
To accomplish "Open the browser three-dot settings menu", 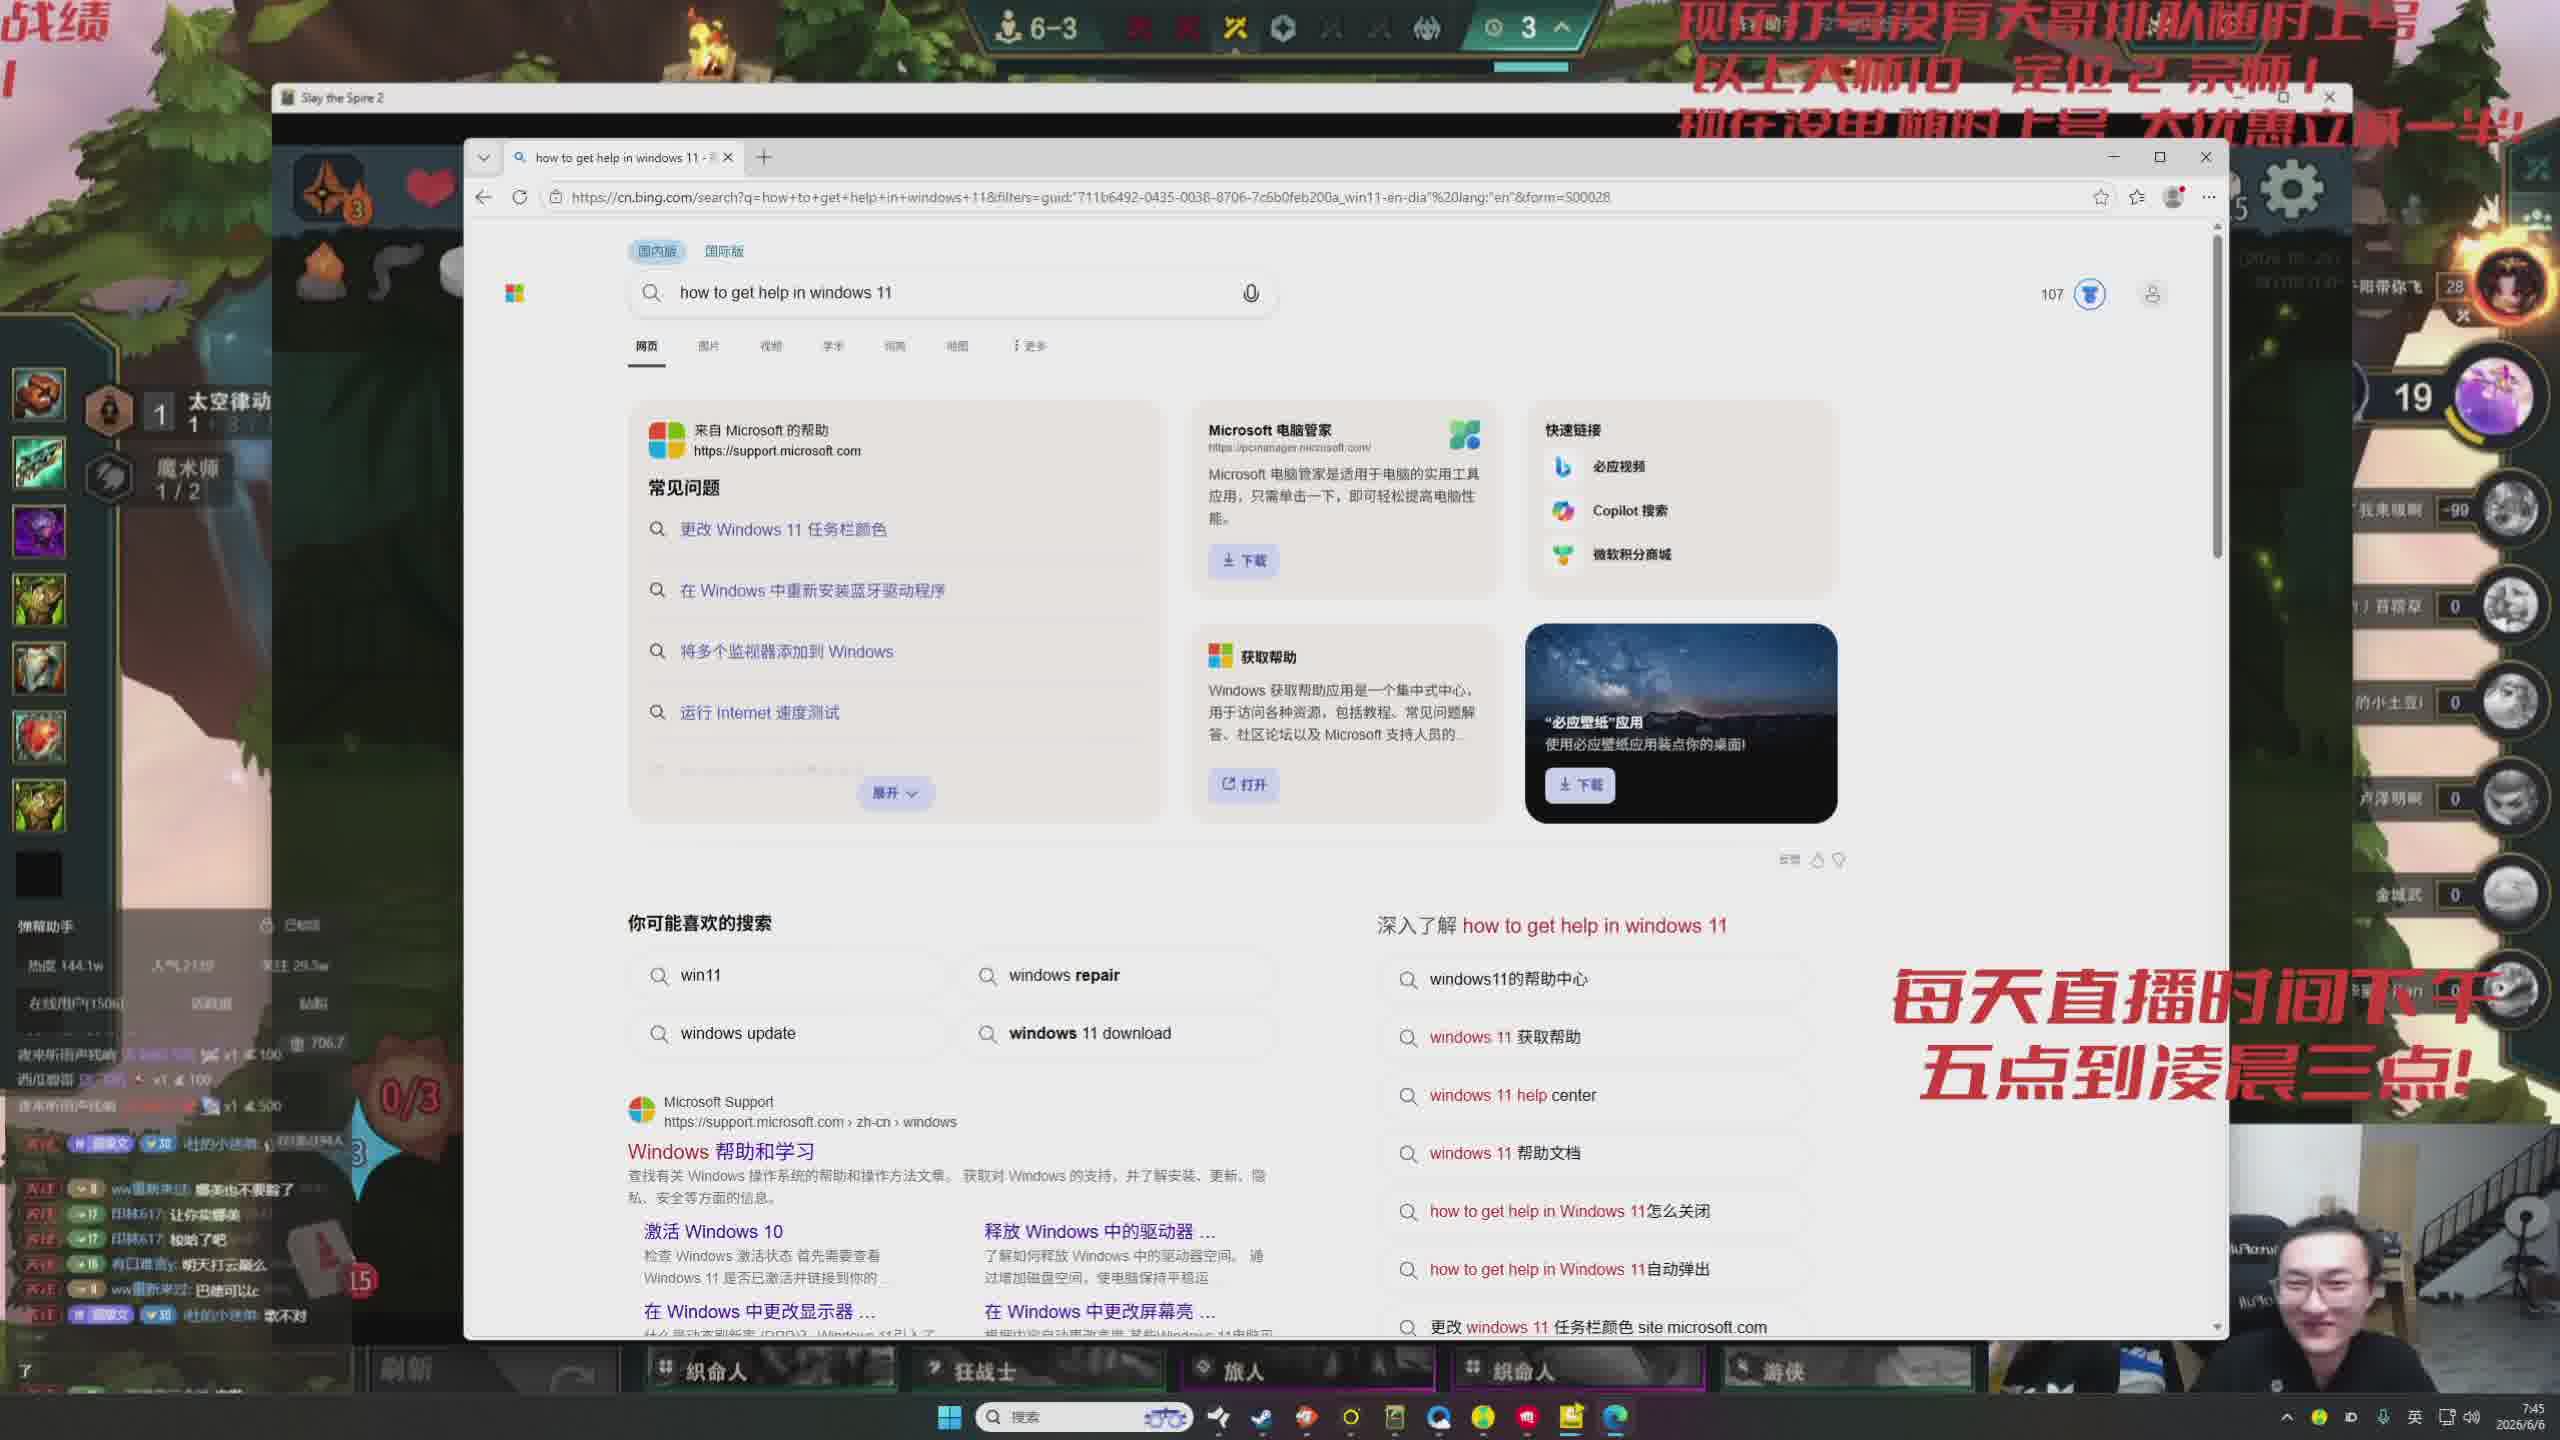I will 2209,197.
